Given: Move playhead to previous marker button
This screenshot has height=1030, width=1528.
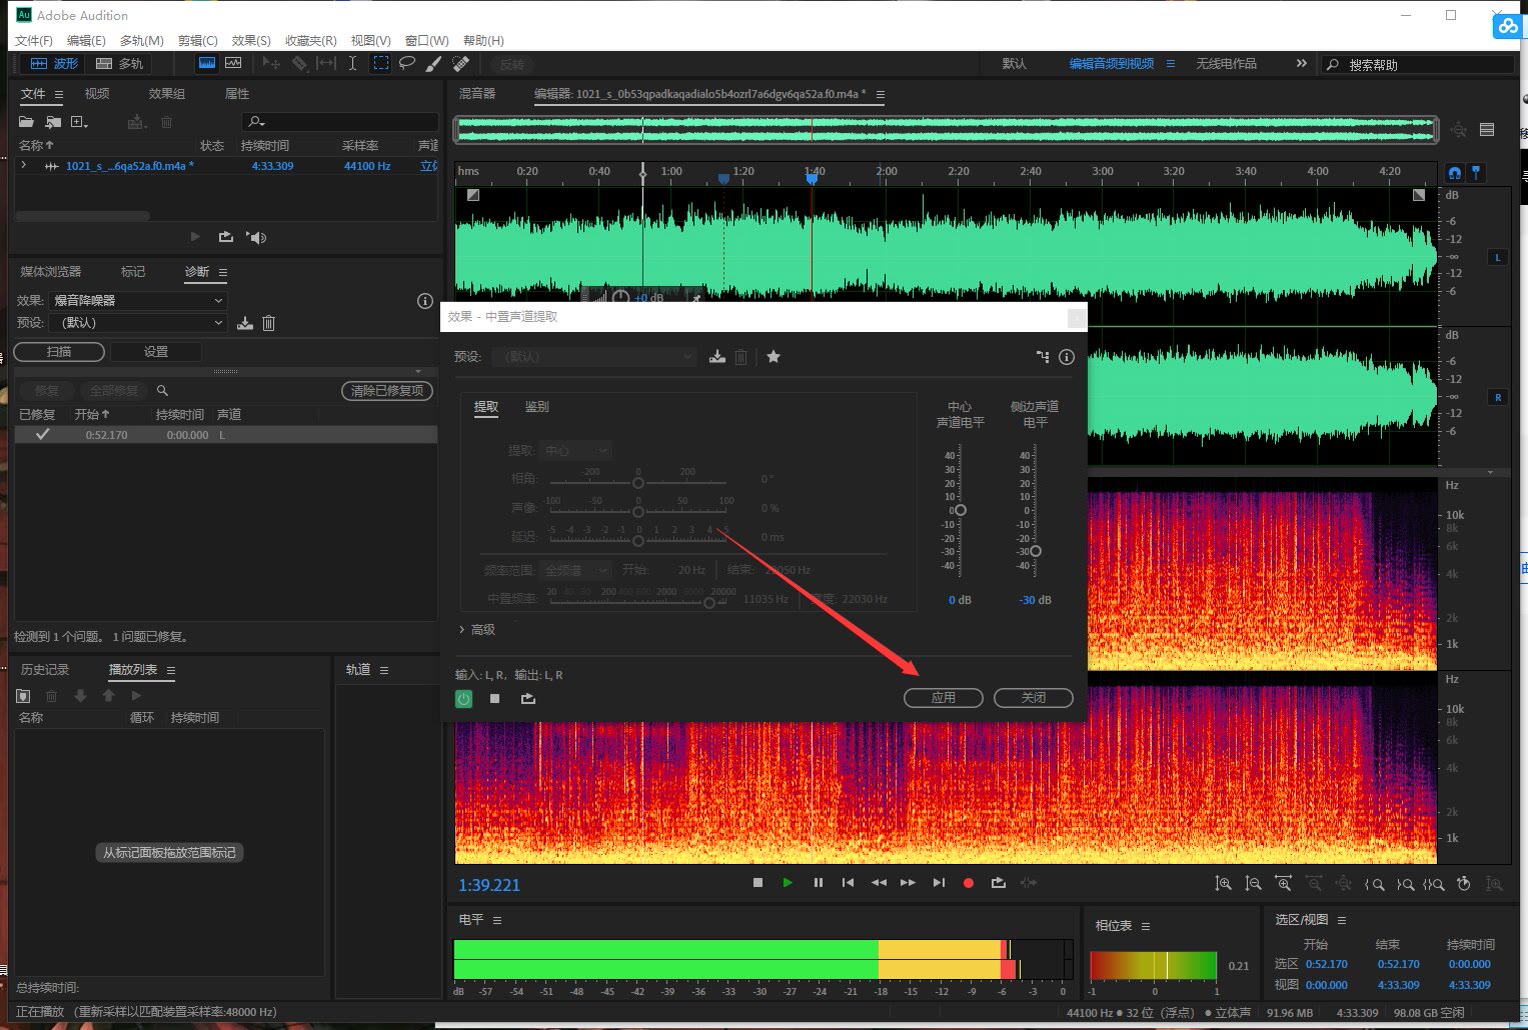Looking at the screenshot, I should click(848, 883).
